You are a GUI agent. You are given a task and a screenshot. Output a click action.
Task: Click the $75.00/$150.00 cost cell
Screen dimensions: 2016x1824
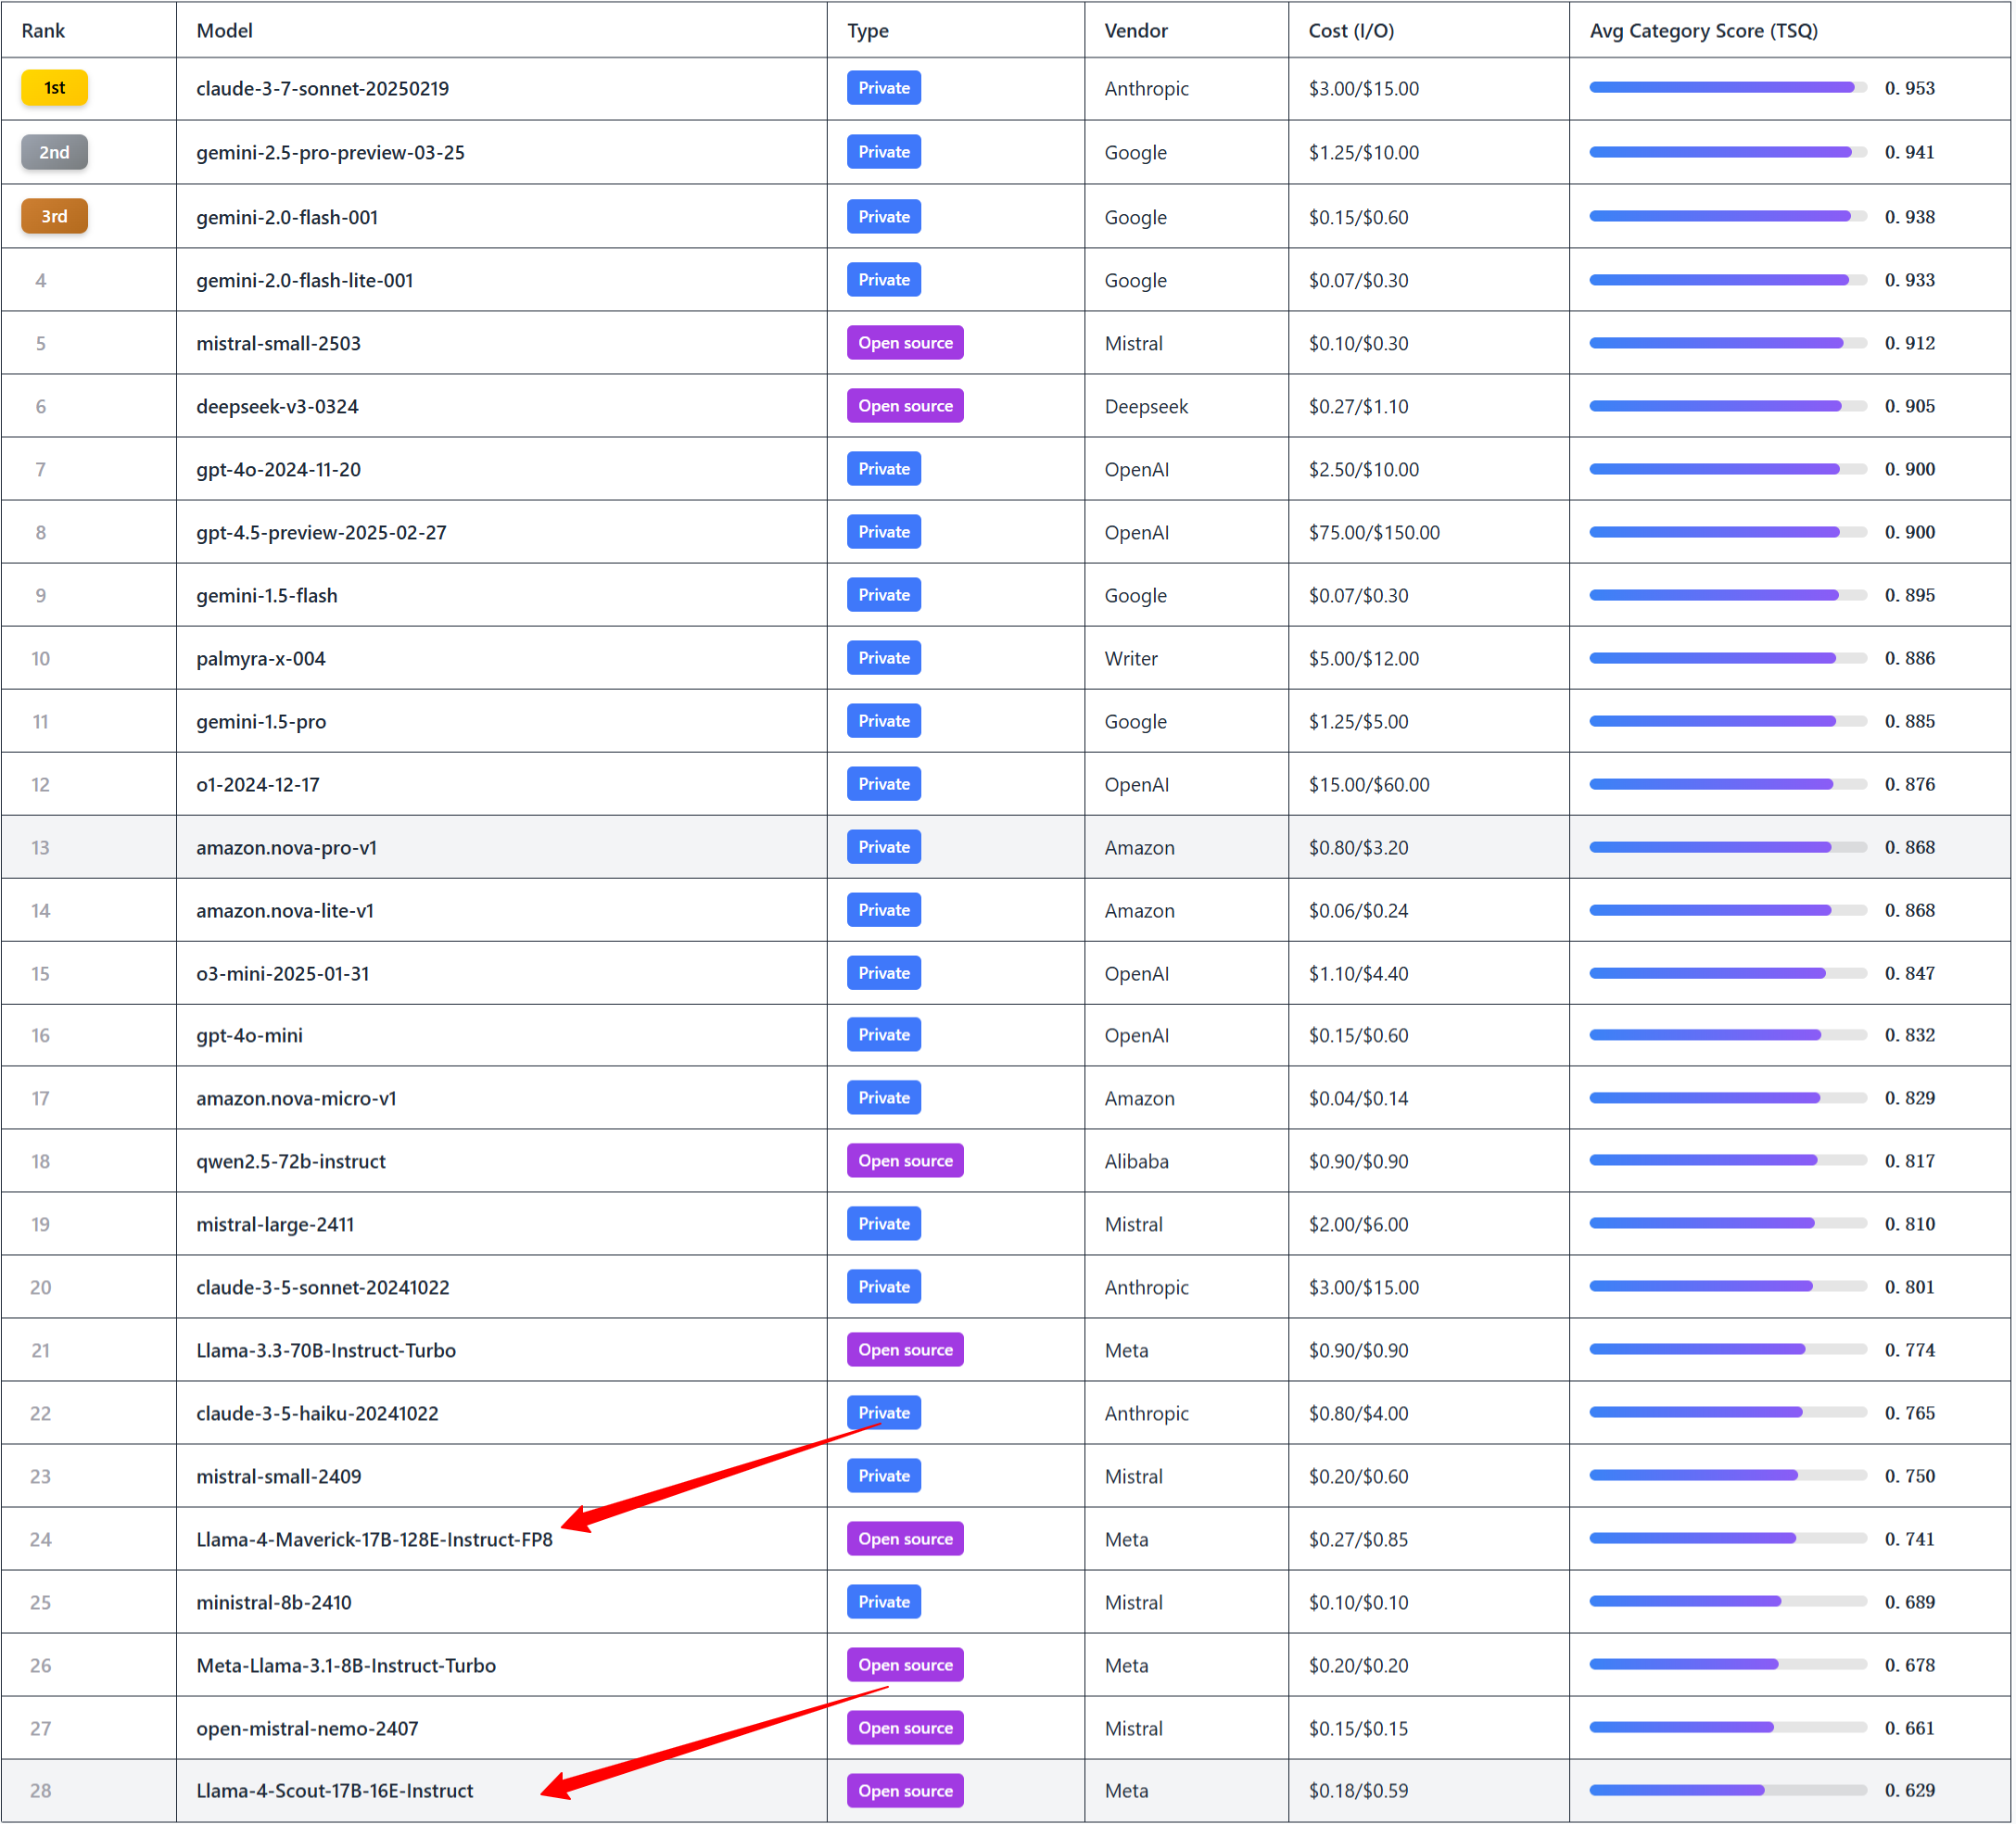click(x=1374, y=532)
